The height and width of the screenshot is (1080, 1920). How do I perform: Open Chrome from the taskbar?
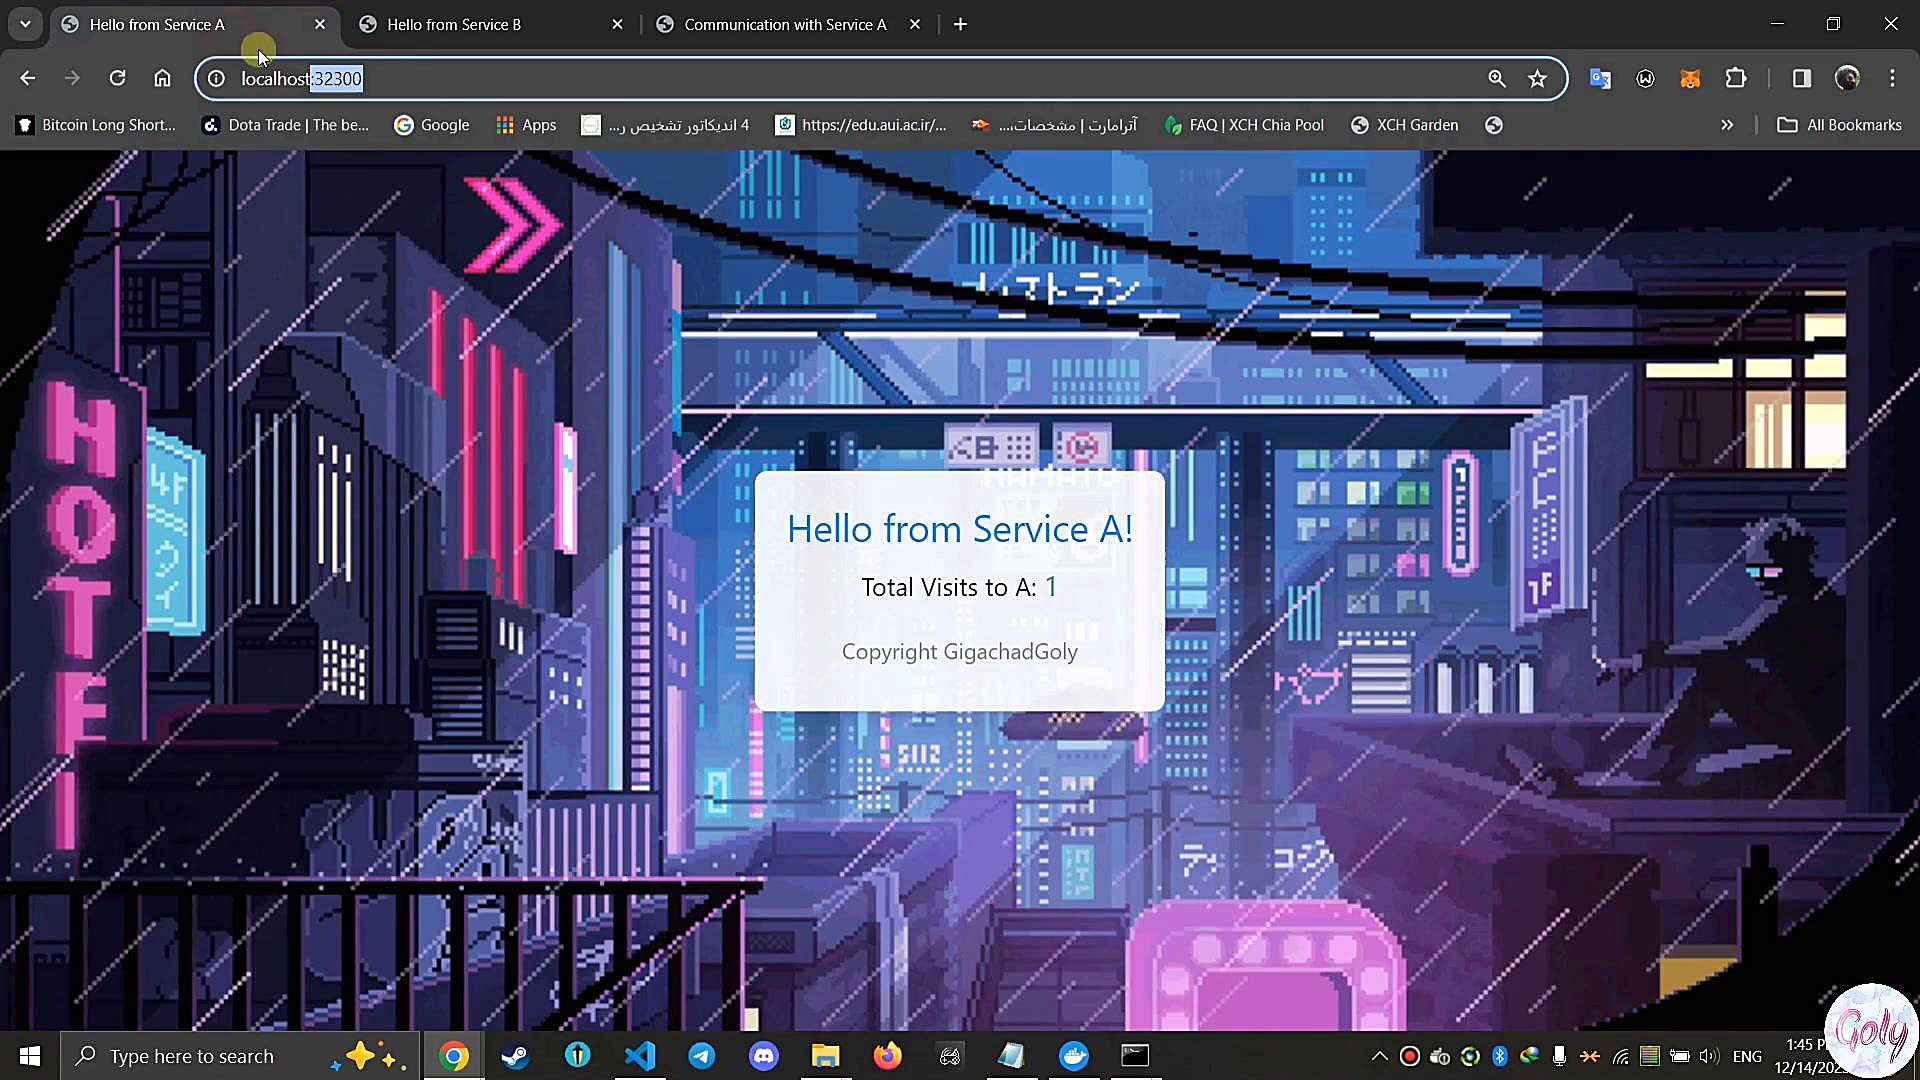[x=454, y=1056]
